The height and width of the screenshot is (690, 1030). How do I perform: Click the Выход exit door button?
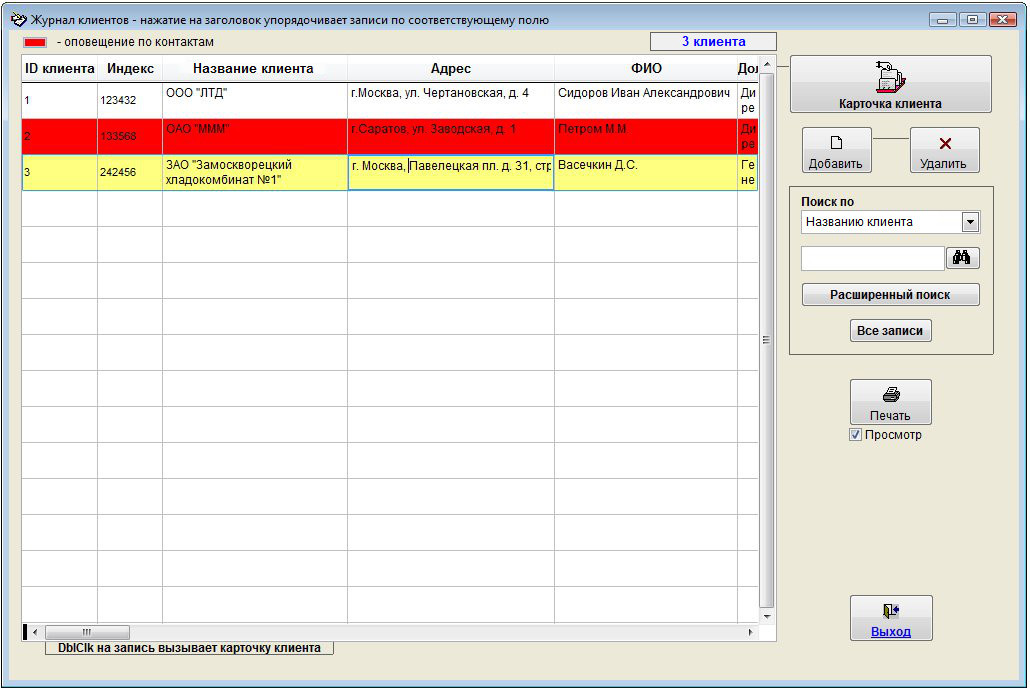coord(890,618)
